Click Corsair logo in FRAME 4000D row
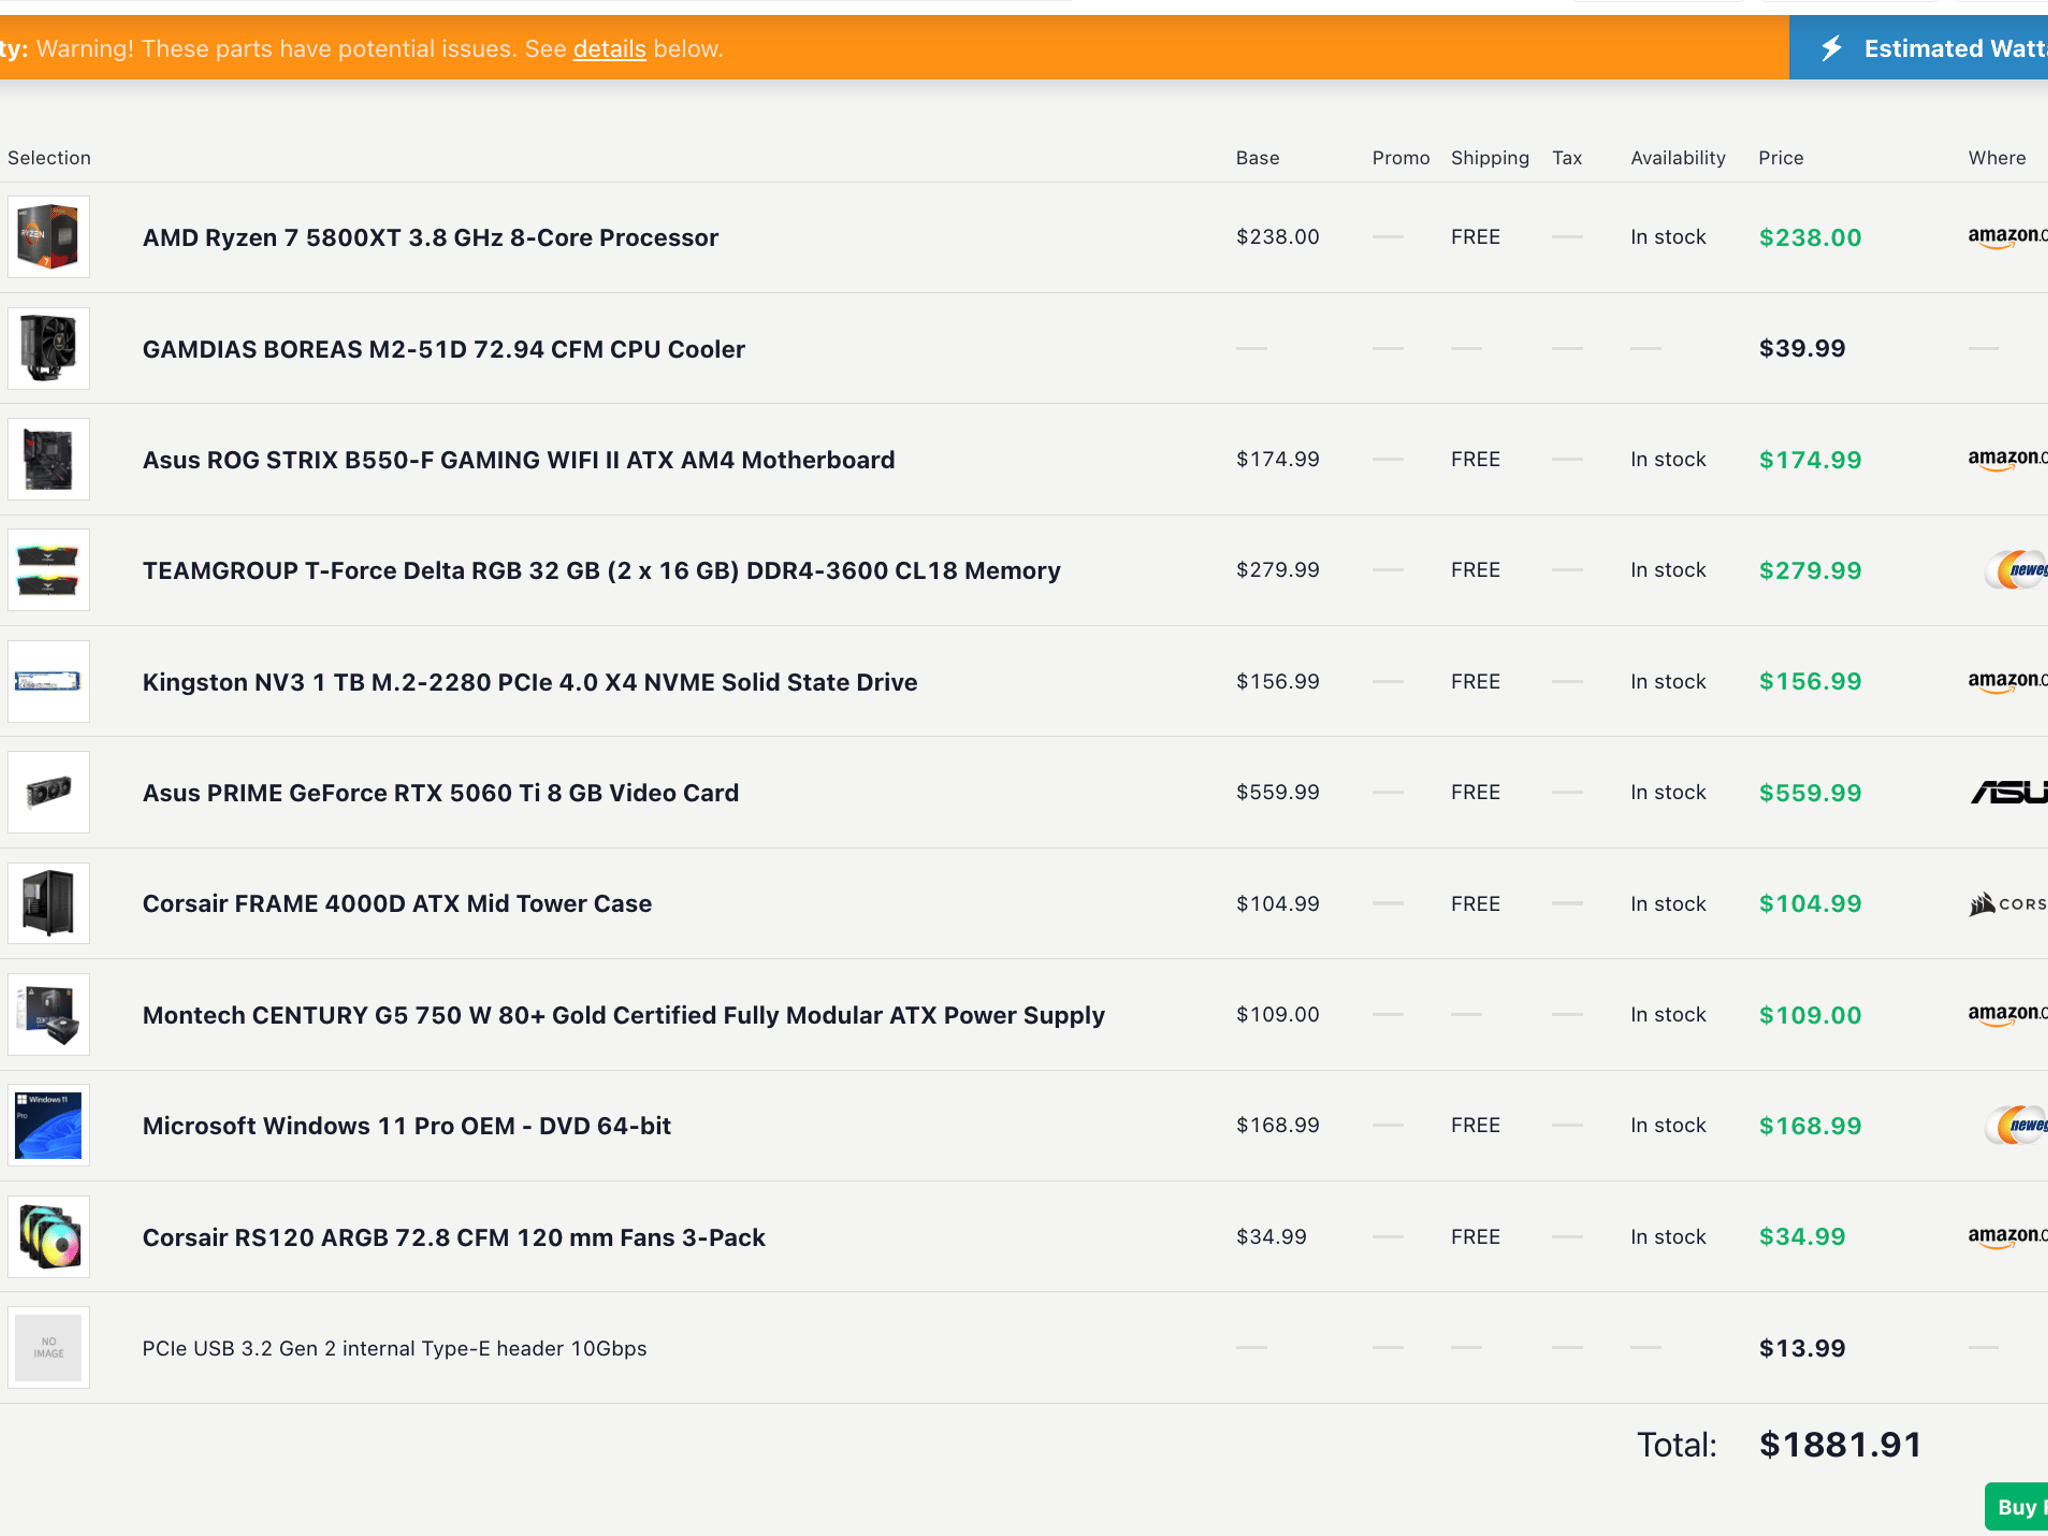Viewport: 2048px width, 1536px height. [x=2008, y=903]
